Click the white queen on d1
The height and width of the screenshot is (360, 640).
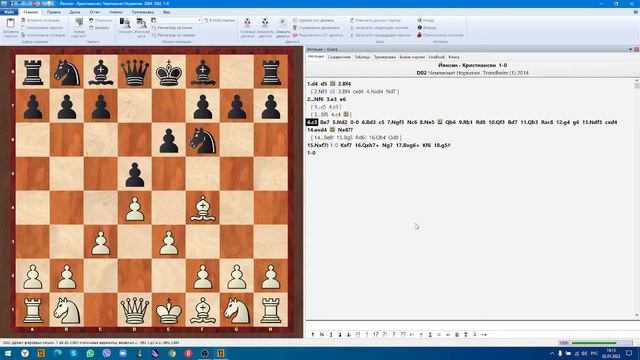click(135, 310)
